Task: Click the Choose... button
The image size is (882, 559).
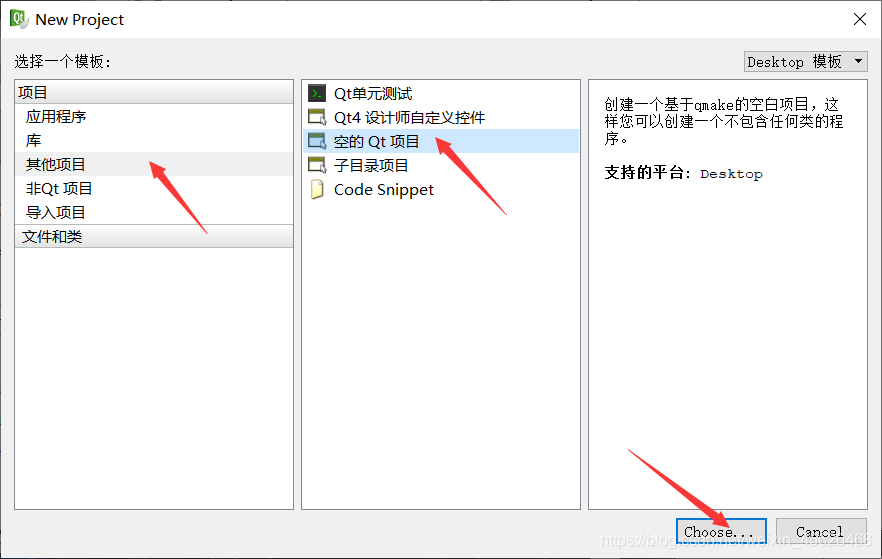Action: pyautogui.click(x=721, y=531)
